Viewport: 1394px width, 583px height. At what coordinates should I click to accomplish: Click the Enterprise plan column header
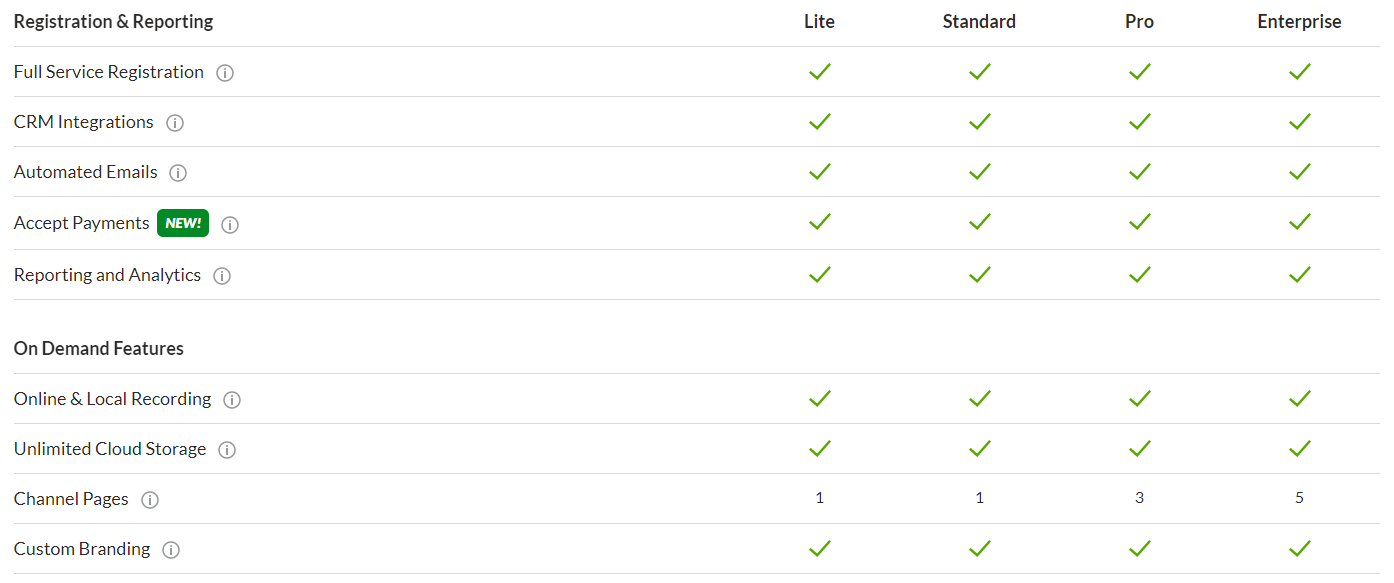1299,22
